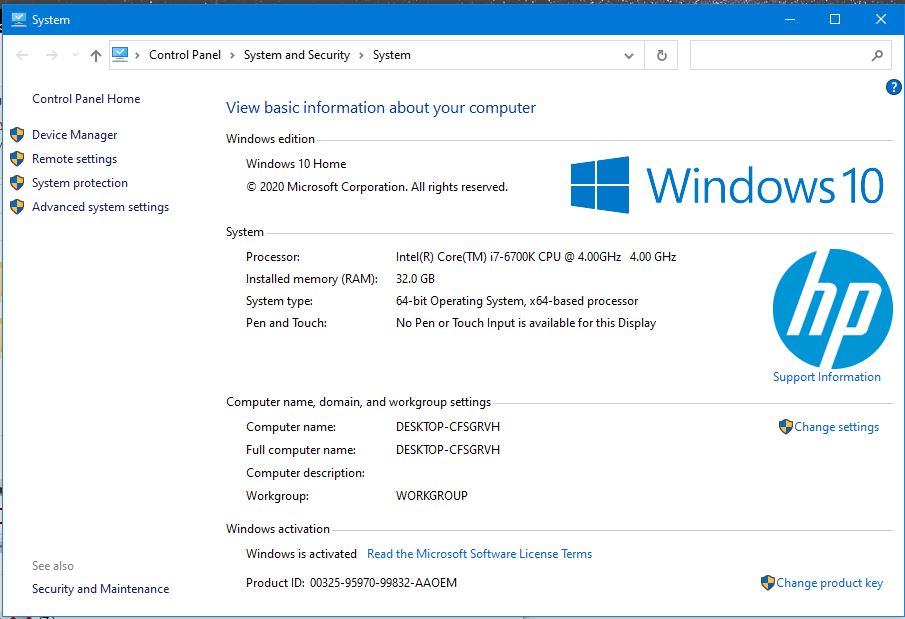The height and width of the screenshot is (619, 905).
Task: Click the Full computer name value
Action: [448, 450]
